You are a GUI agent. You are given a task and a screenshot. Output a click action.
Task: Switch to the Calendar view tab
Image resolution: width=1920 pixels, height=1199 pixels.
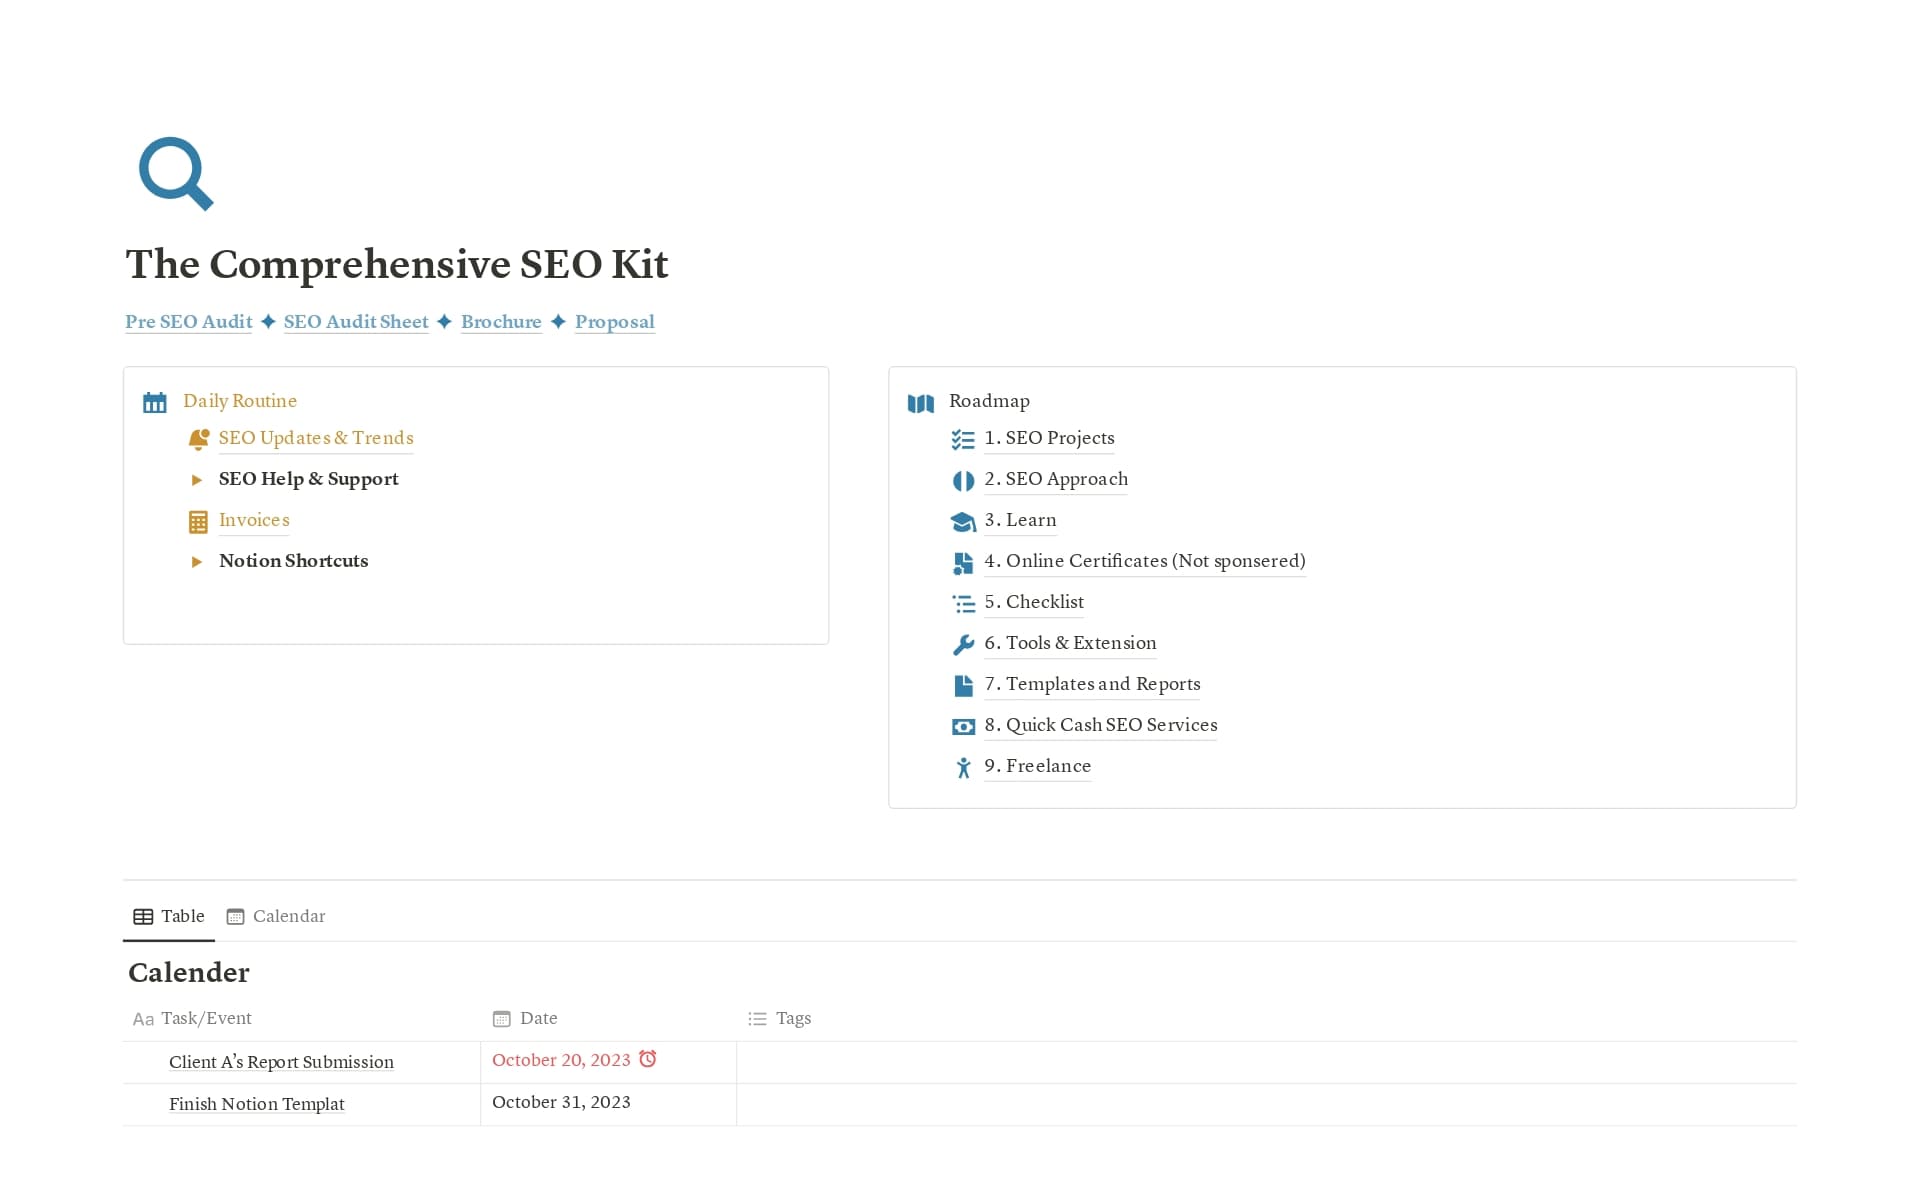pyautogui.click(x=276, y=916)
